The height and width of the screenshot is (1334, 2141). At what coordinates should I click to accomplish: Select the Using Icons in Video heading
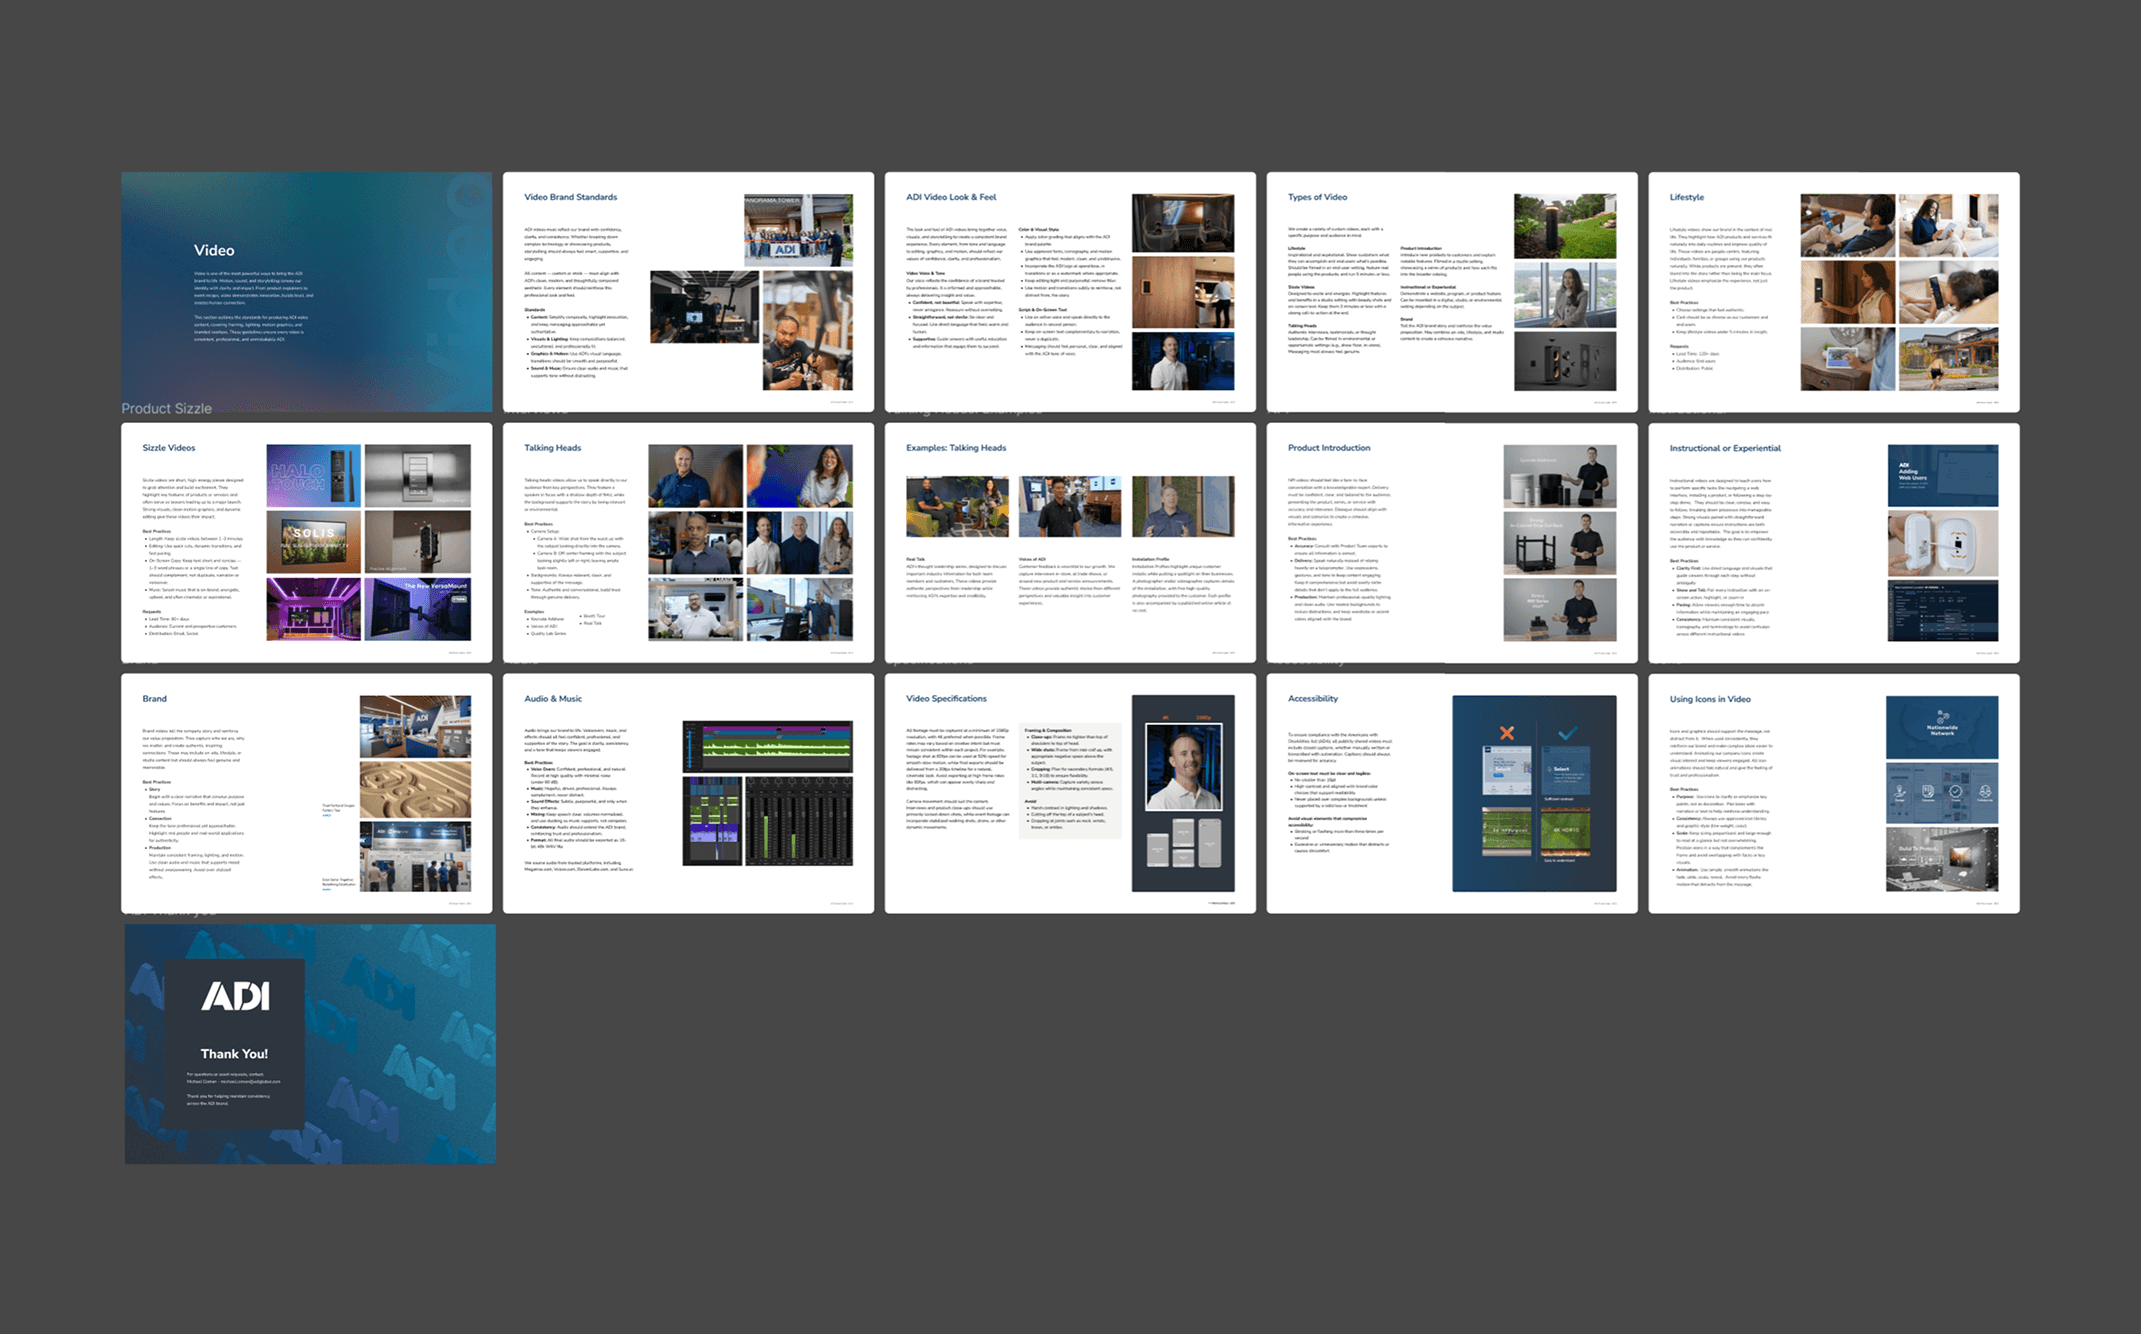1709,699
